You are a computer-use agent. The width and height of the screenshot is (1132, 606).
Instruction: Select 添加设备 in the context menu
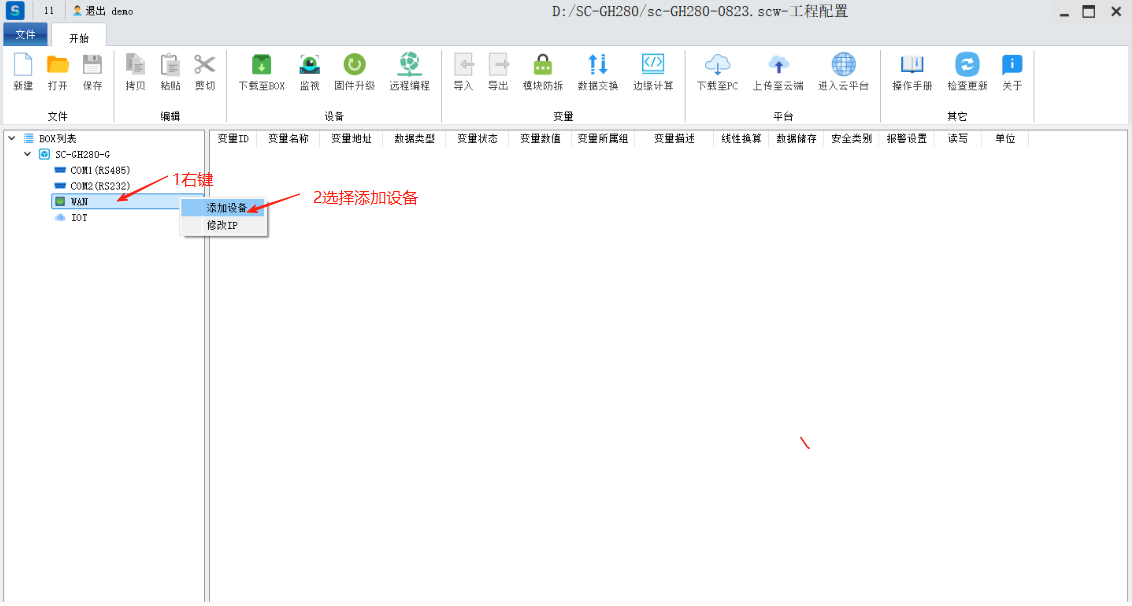(x=225, y=208)
